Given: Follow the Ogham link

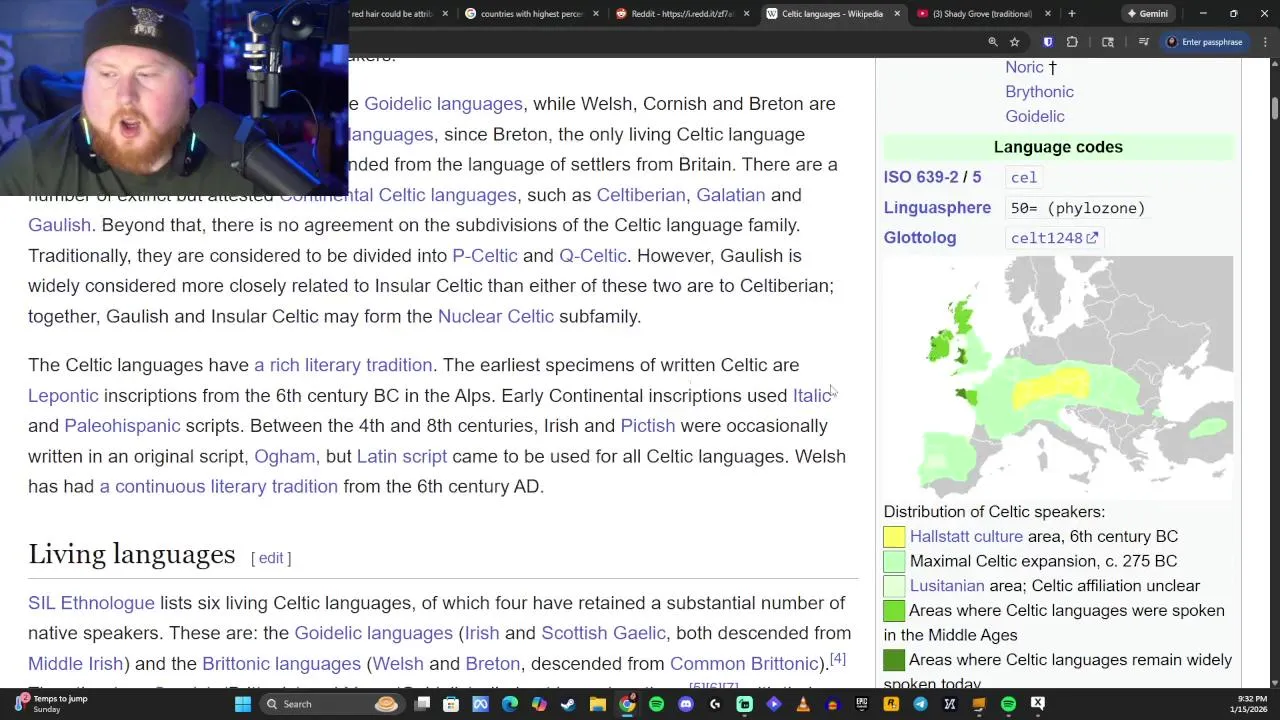Looking at the screenshot, I should coord(284,456).
